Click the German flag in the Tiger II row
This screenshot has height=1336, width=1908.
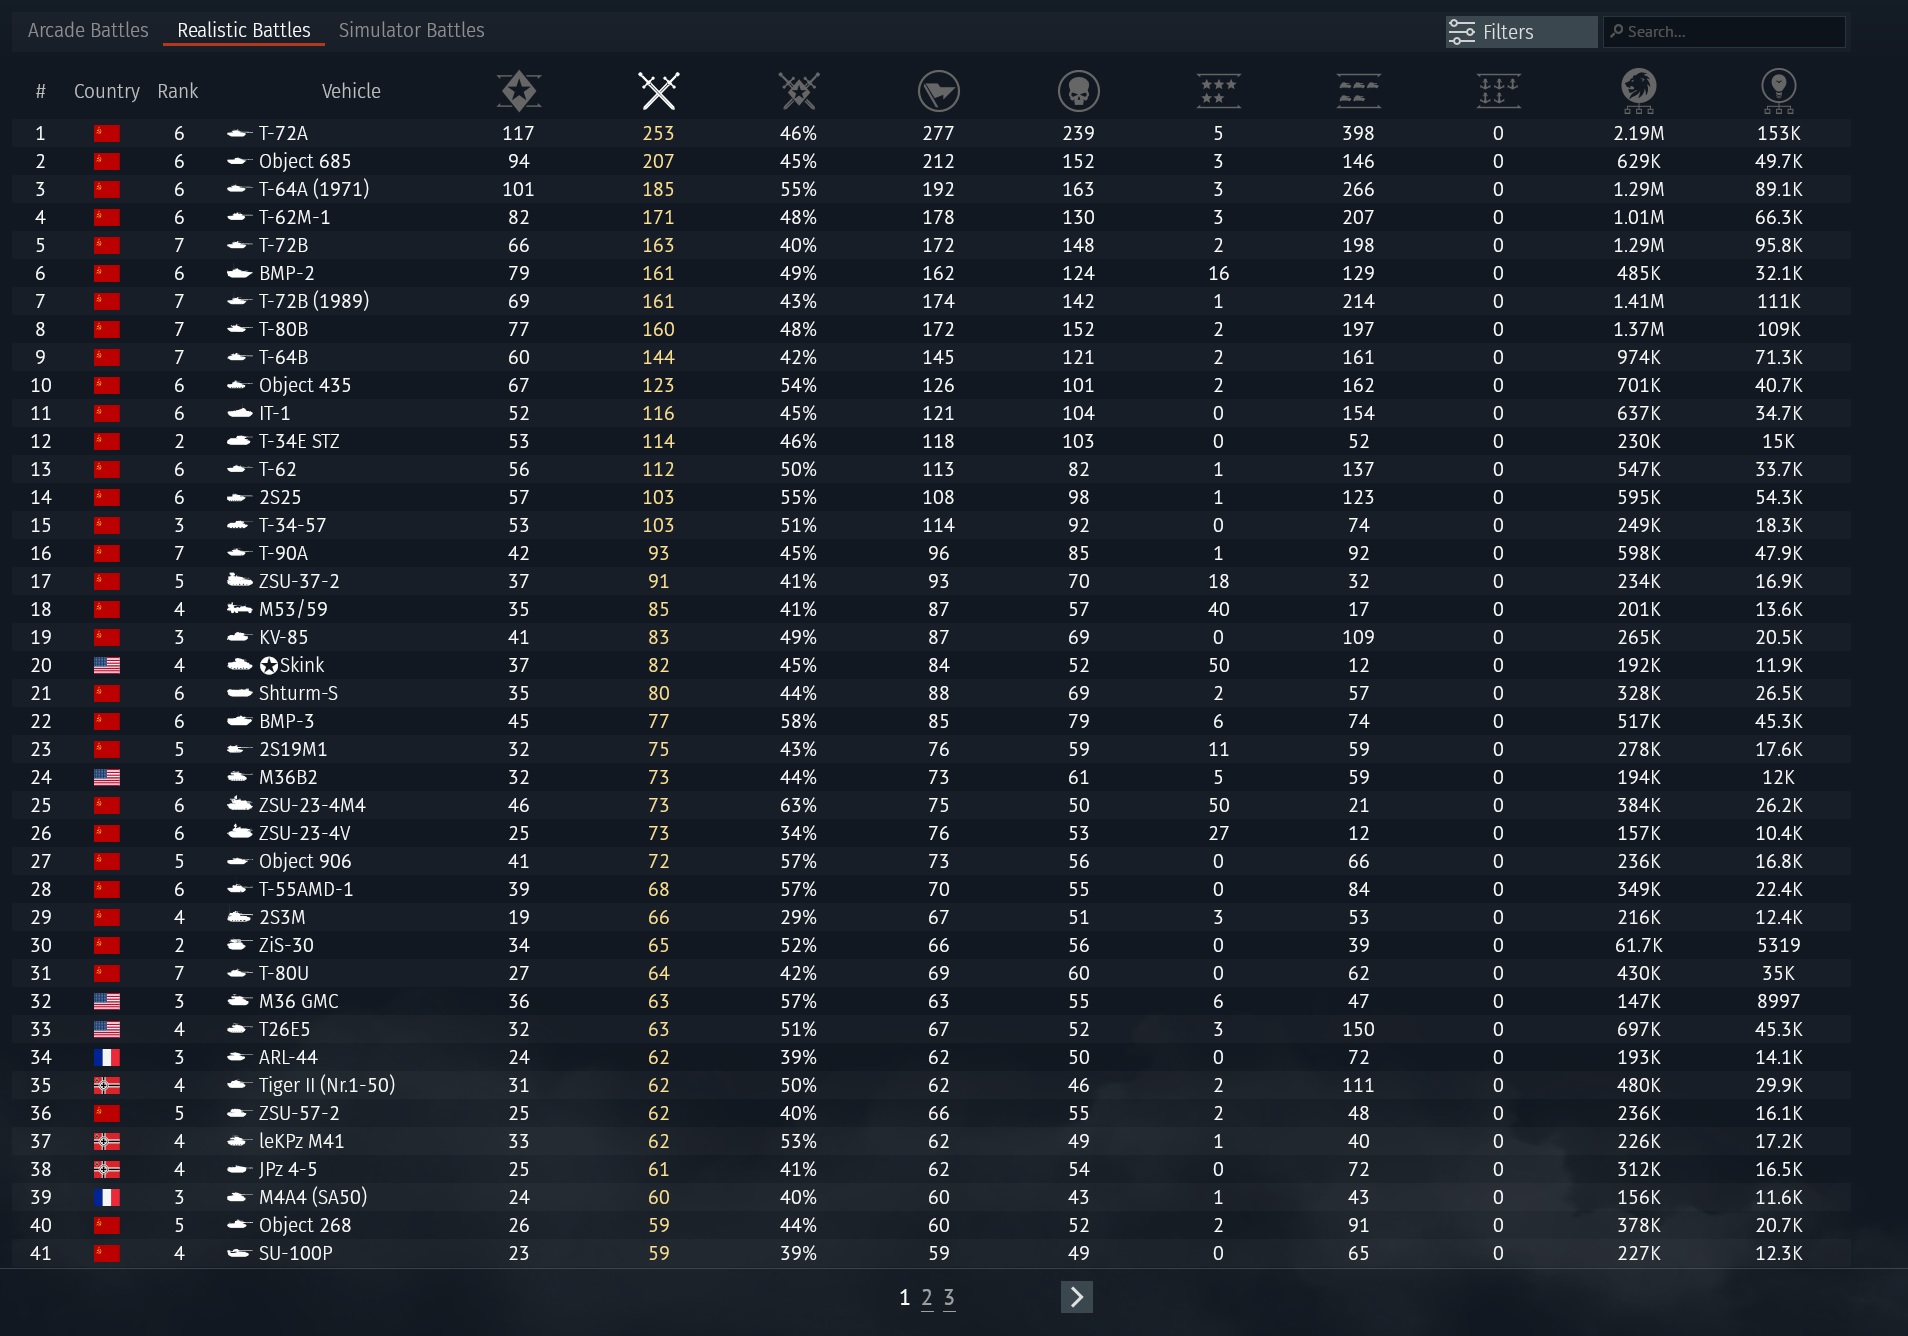(x=107, y=1085)
